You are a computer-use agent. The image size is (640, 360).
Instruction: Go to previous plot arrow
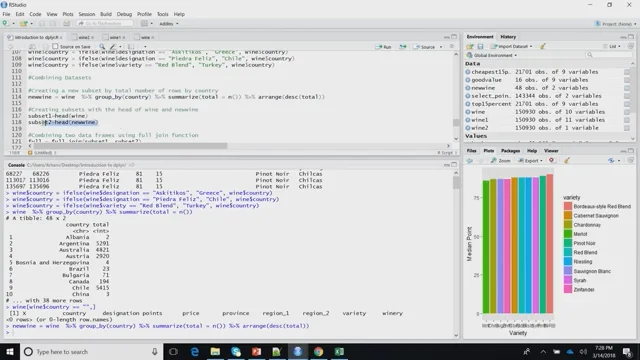point(470,160)
